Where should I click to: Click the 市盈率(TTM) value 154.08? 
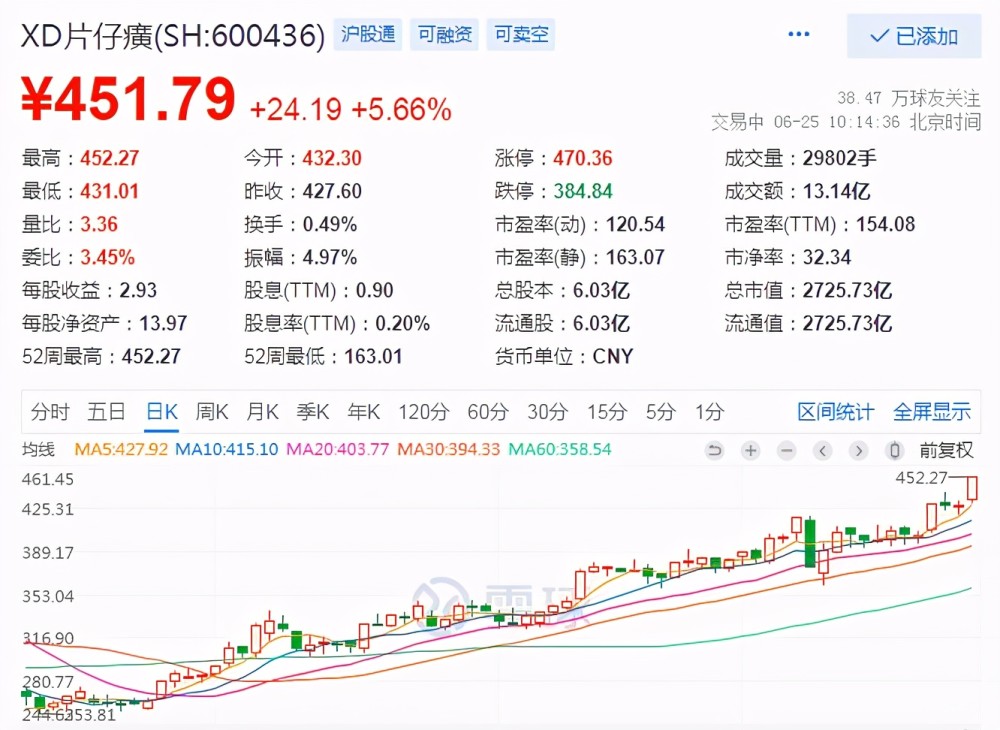click(x=886, y=224)
